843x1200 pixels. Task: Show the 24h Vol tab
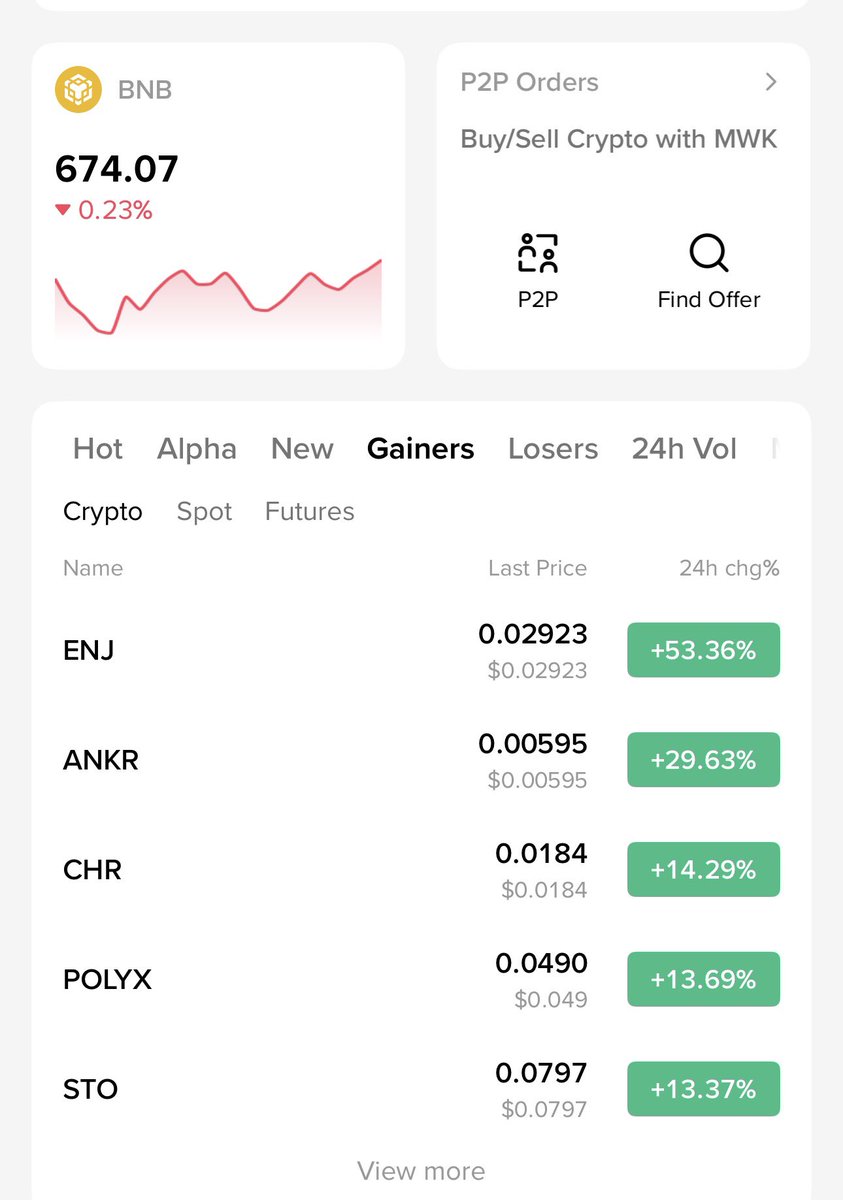684,449
